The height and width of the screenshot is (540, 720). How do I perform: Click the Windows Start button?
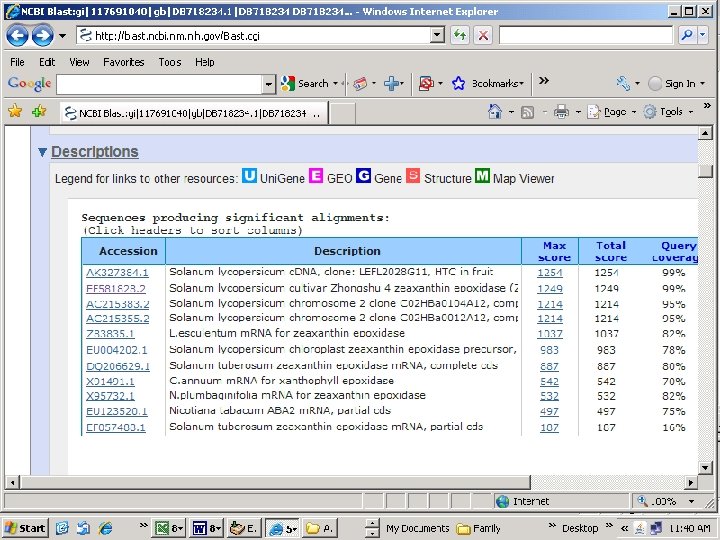(25, 528)
